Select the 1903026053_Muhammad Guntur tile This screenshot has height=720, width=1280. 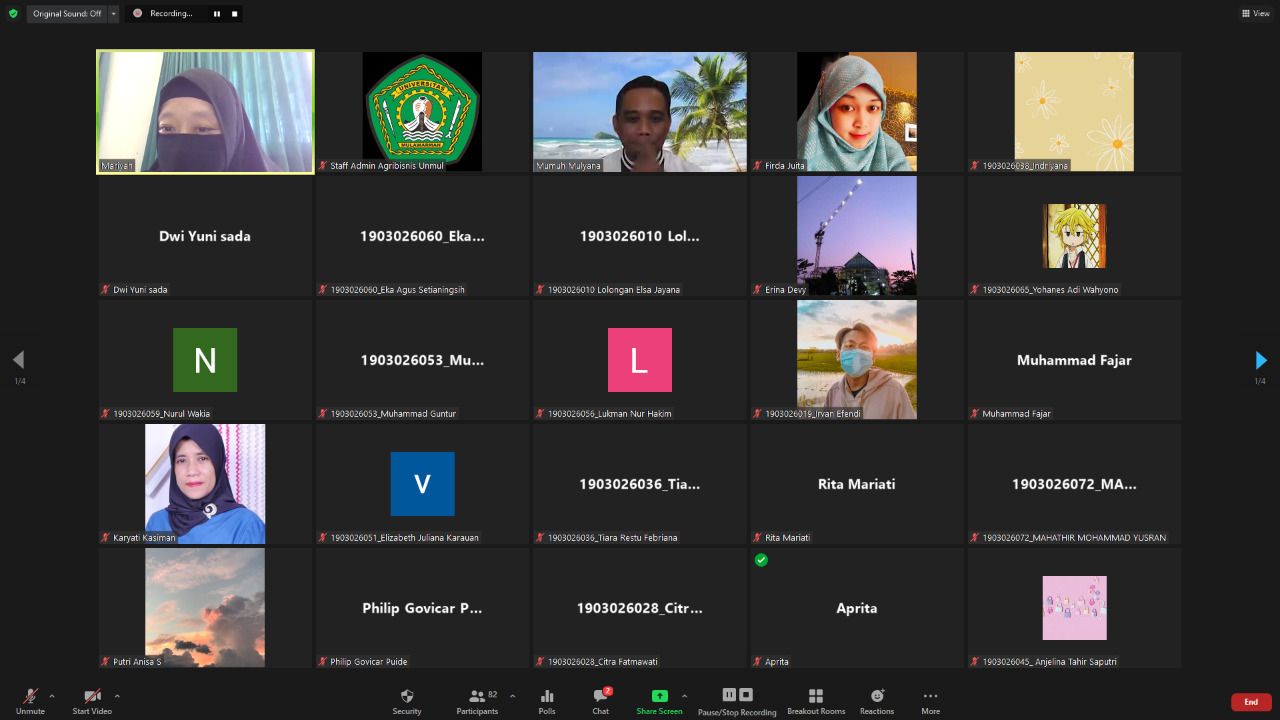tap(422, 360)
